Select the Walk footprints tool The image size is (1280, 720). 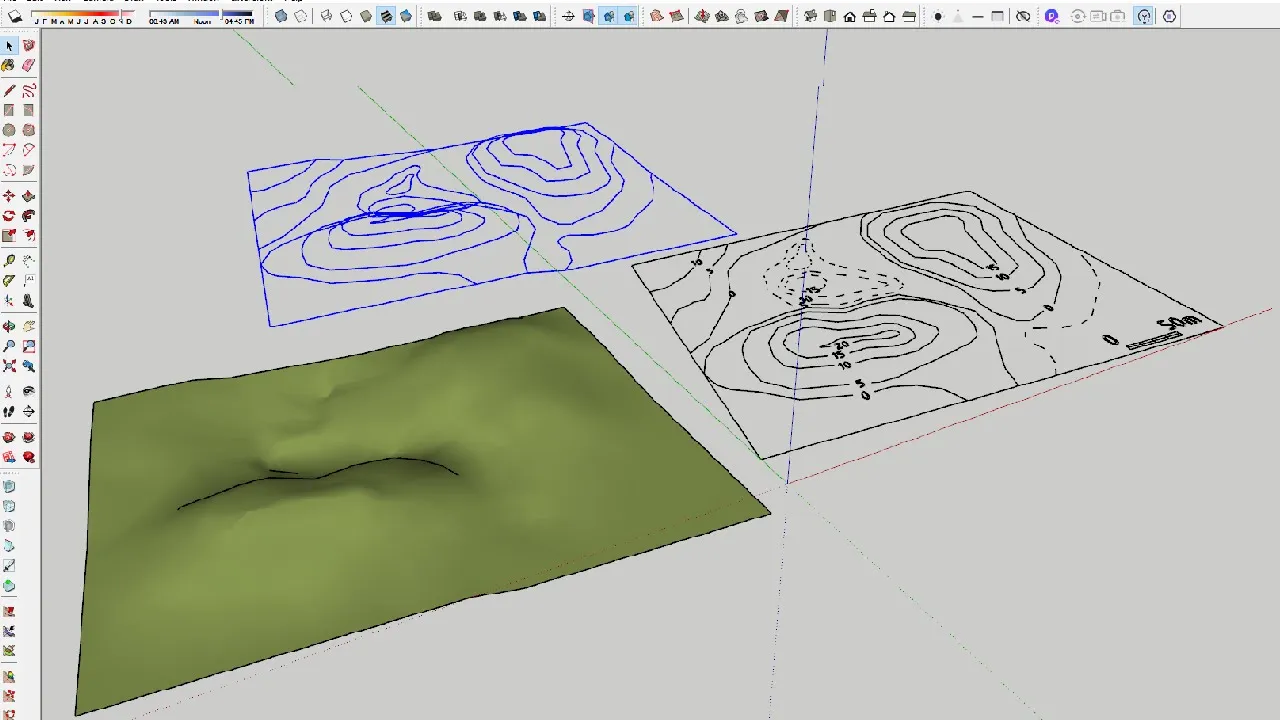pos(9,411)
